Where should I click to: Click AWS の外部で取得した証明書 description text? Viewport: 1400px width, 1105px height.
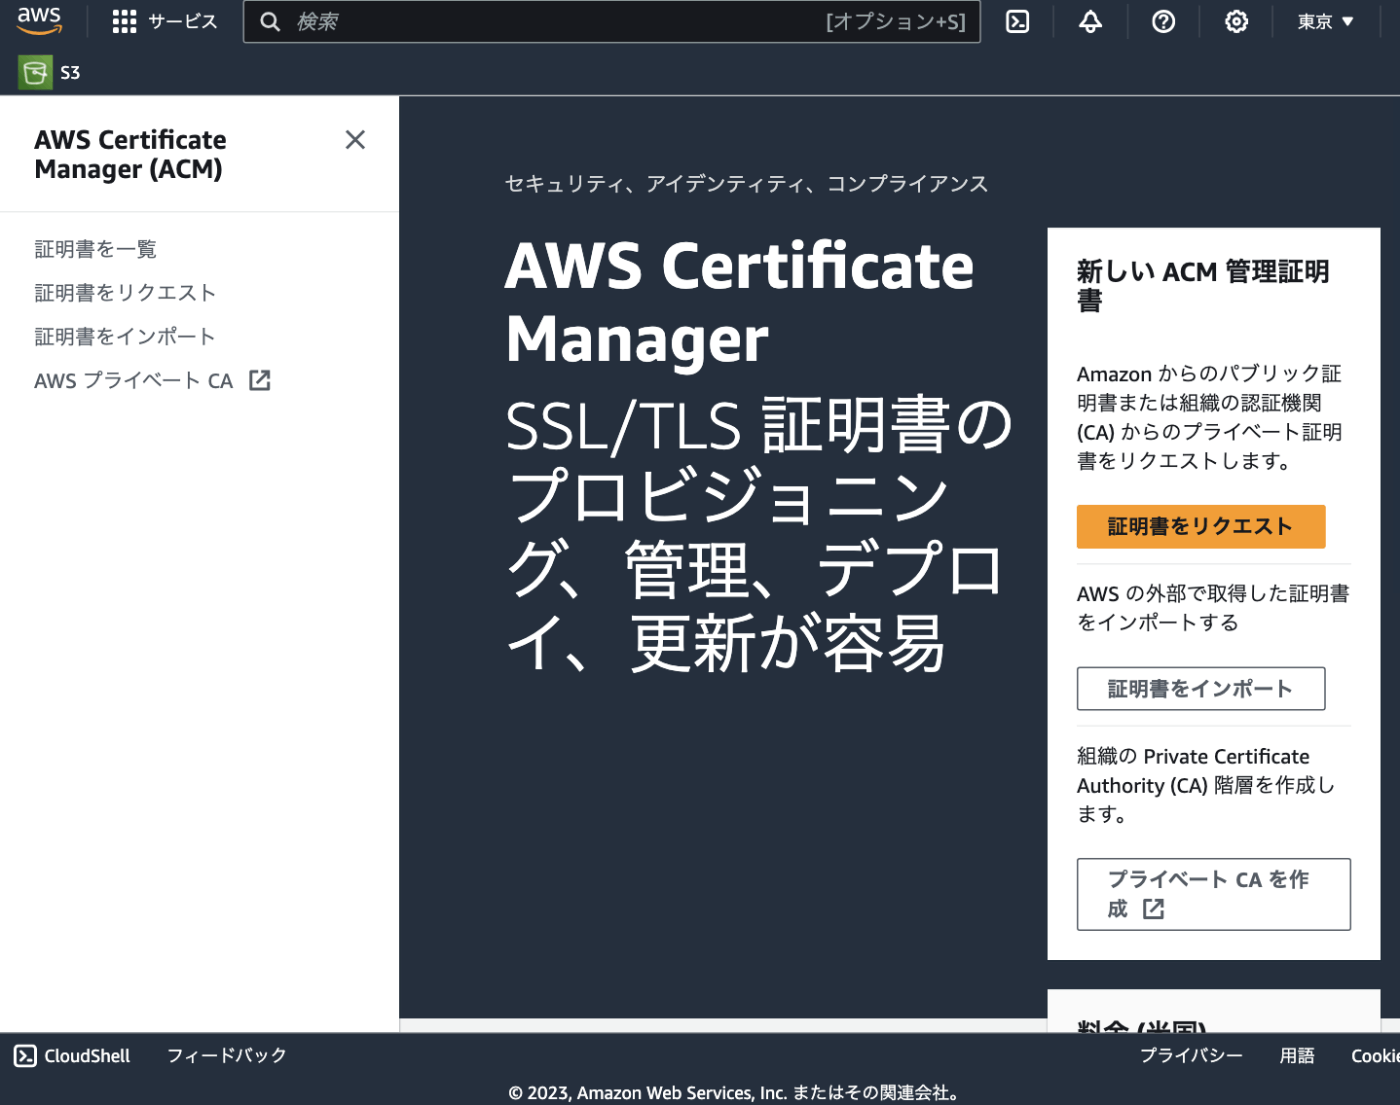(x=1213, y=608)
